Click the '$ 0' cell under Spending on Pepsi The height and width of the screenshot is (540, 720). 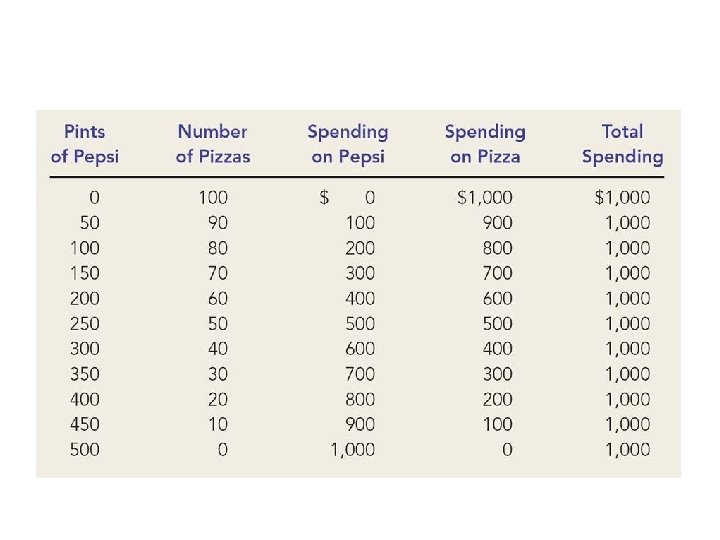(x=347, y=197)
